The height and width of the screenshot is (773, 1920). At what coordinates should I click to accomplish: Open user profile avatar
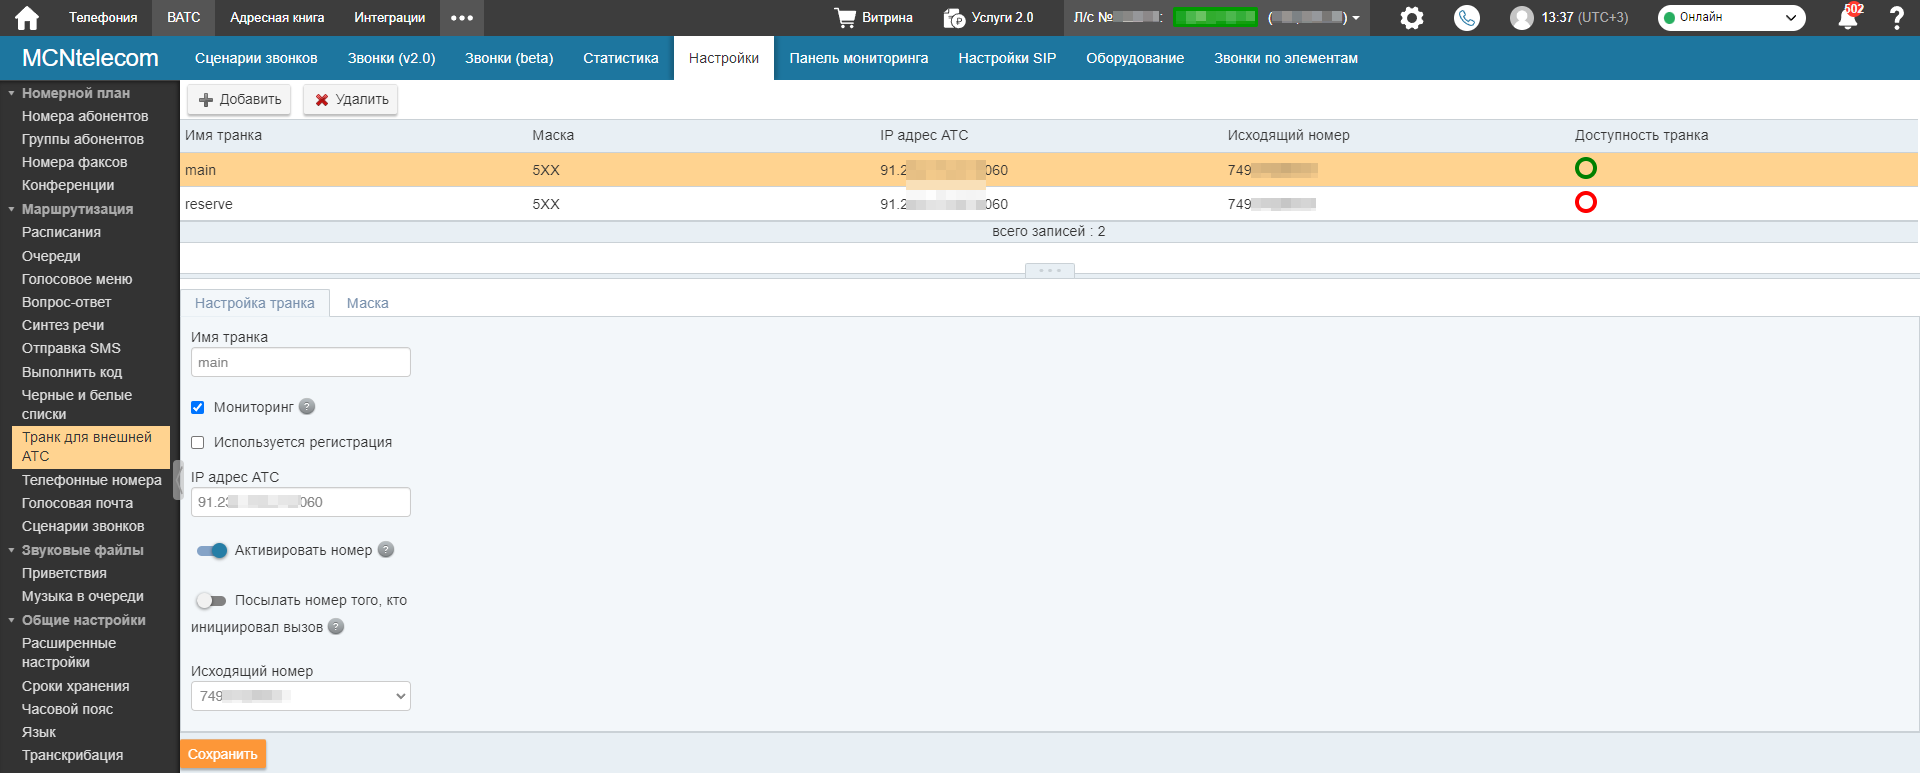point(1522,18)
